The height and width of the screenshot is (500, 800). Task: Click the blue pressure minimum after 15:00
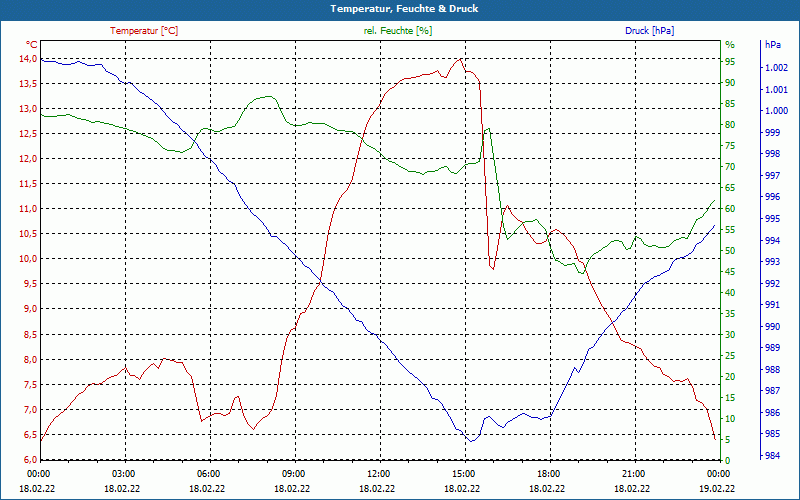472,441
